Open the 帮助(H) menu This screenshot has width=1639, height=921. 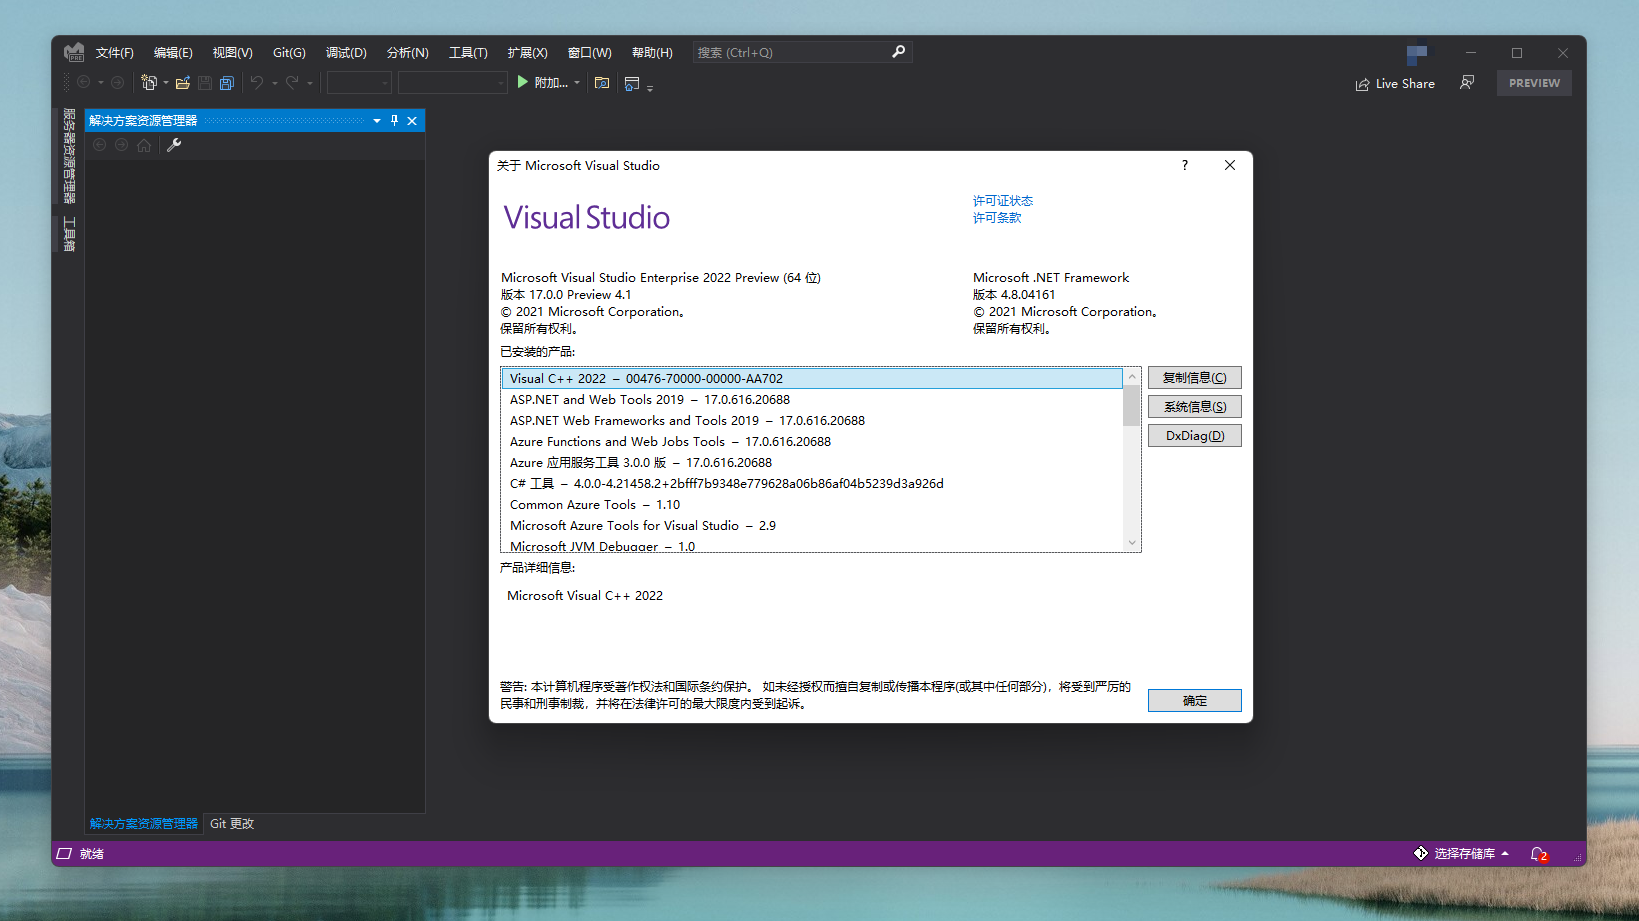[652, 53]
